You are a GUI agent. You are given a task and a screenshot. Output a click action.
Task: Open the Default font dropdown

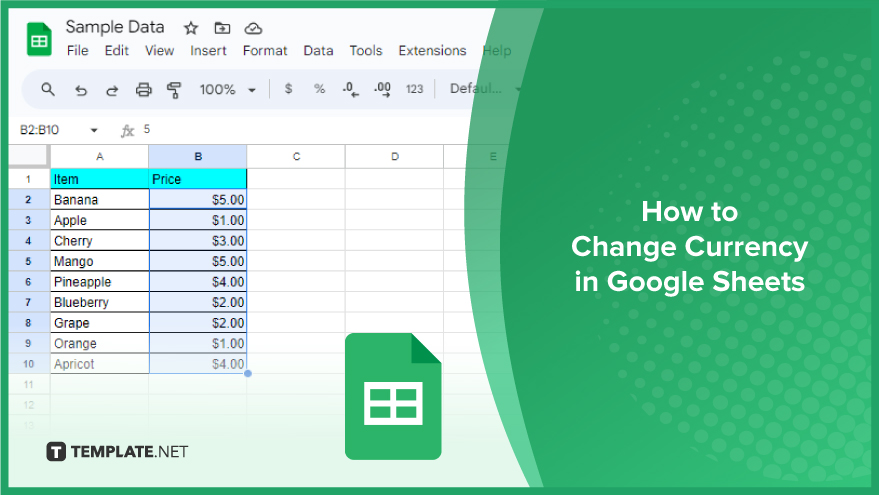tap(485, 89)
